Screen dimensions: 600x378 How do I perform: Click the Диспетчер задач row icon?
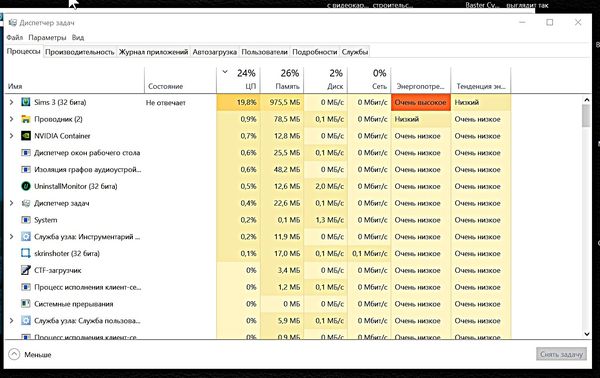coord(26,203)
